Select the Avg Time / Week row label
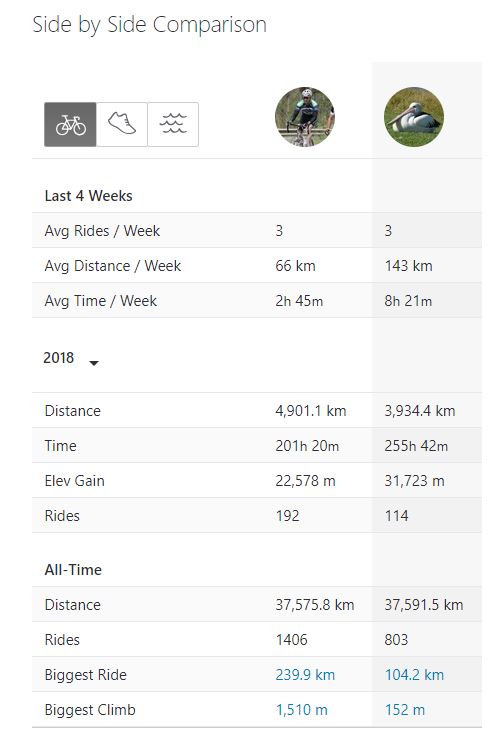 coord(101,301)
